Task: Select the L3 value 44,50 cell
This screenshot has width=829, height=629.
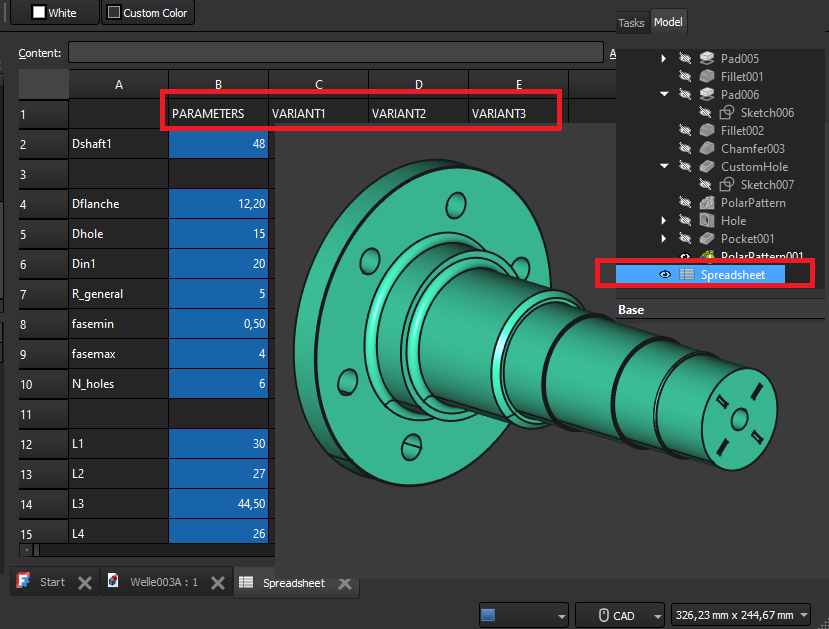Action: pos(218,504)
